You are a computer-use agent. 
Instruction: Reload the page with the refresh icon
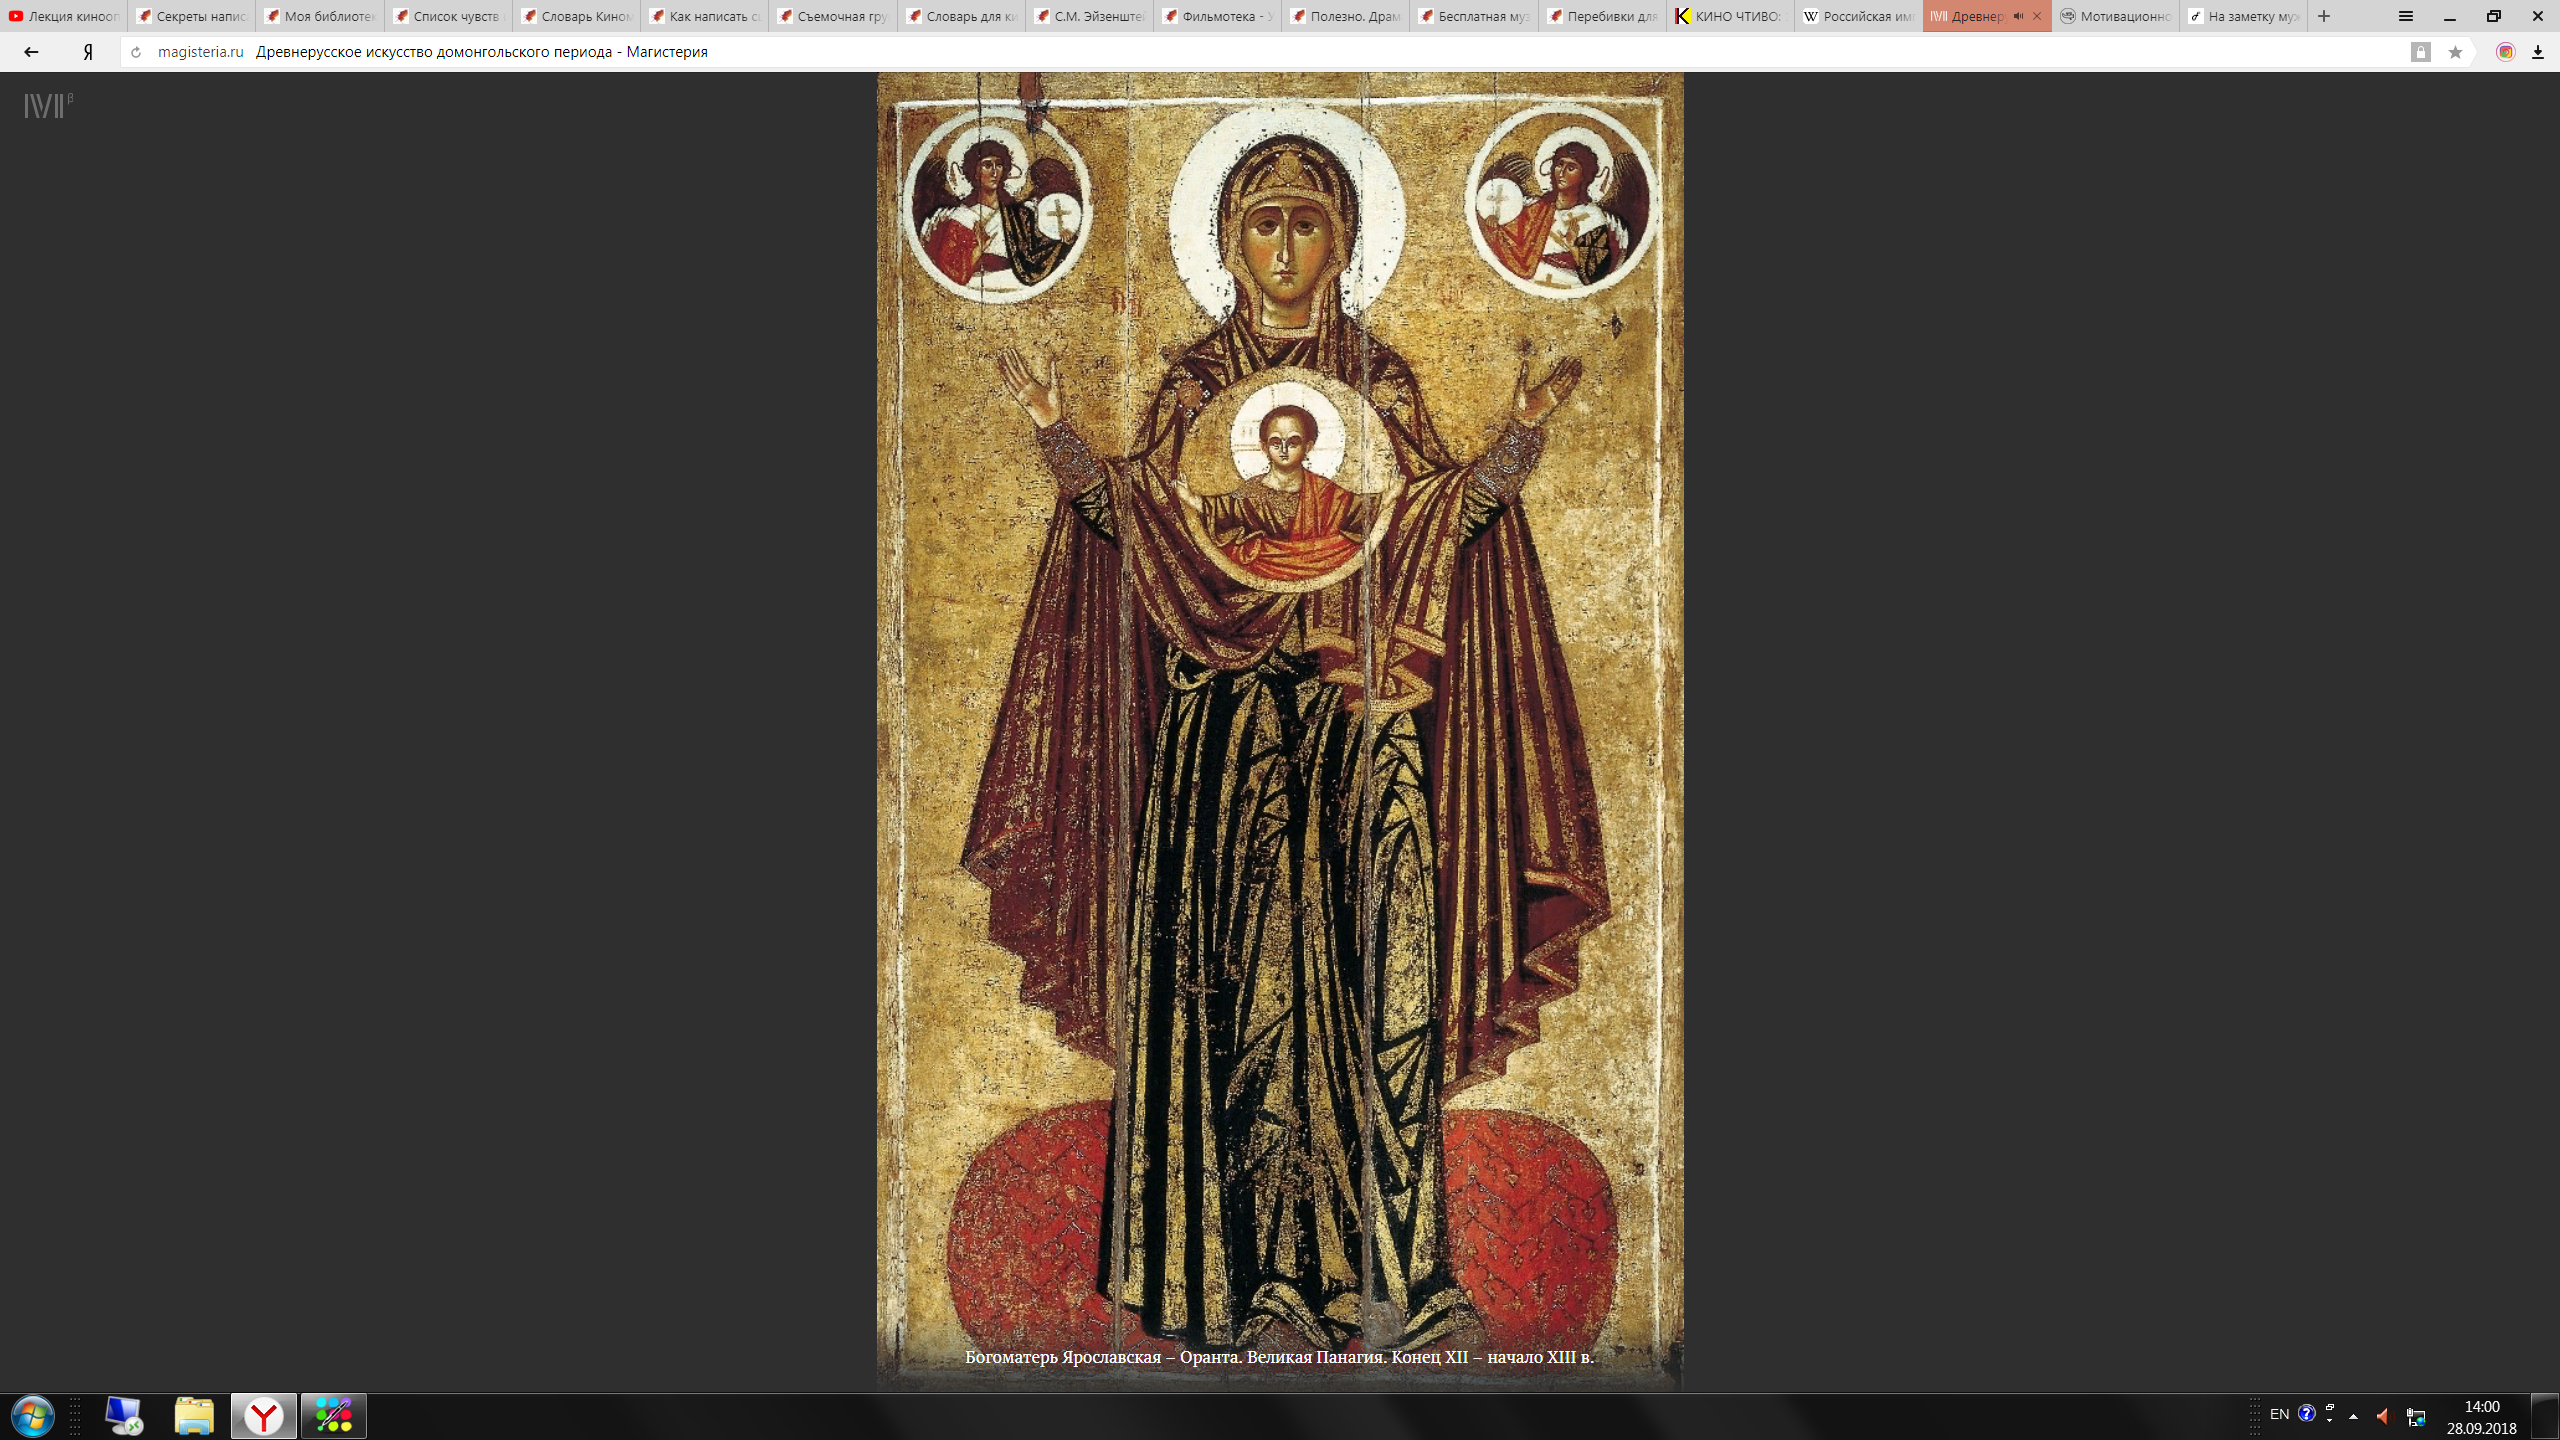click(136, 52)
